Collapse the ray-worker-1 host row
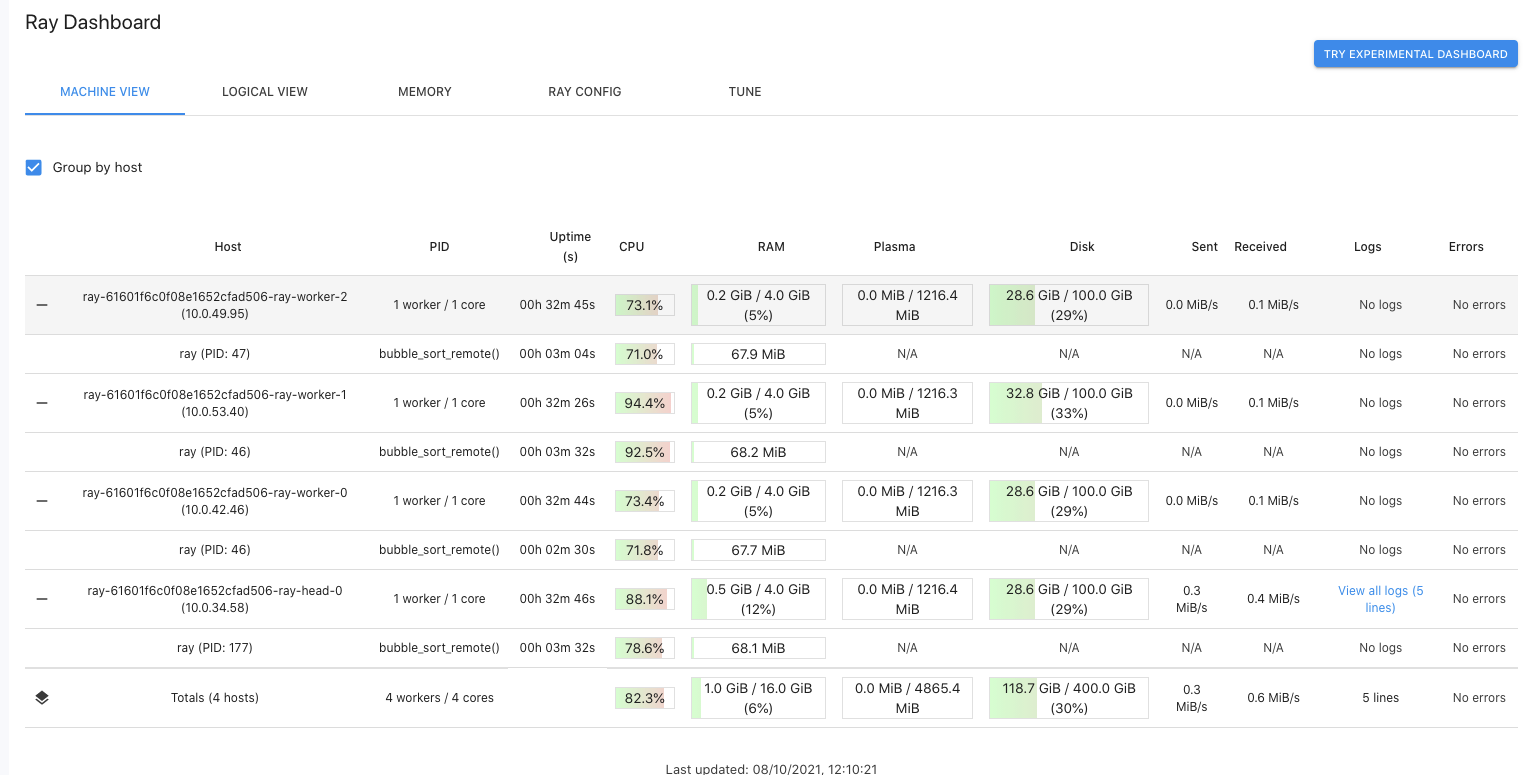 coord(41,402)
